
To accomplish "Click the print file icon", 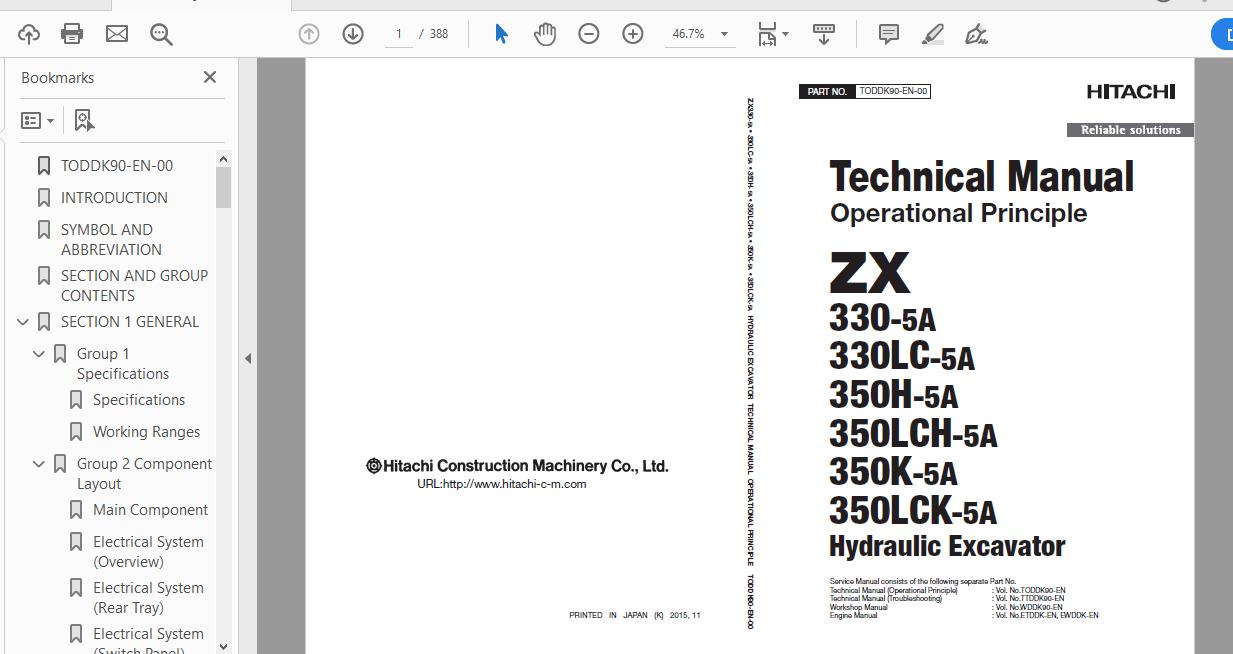I will [72, 34].
